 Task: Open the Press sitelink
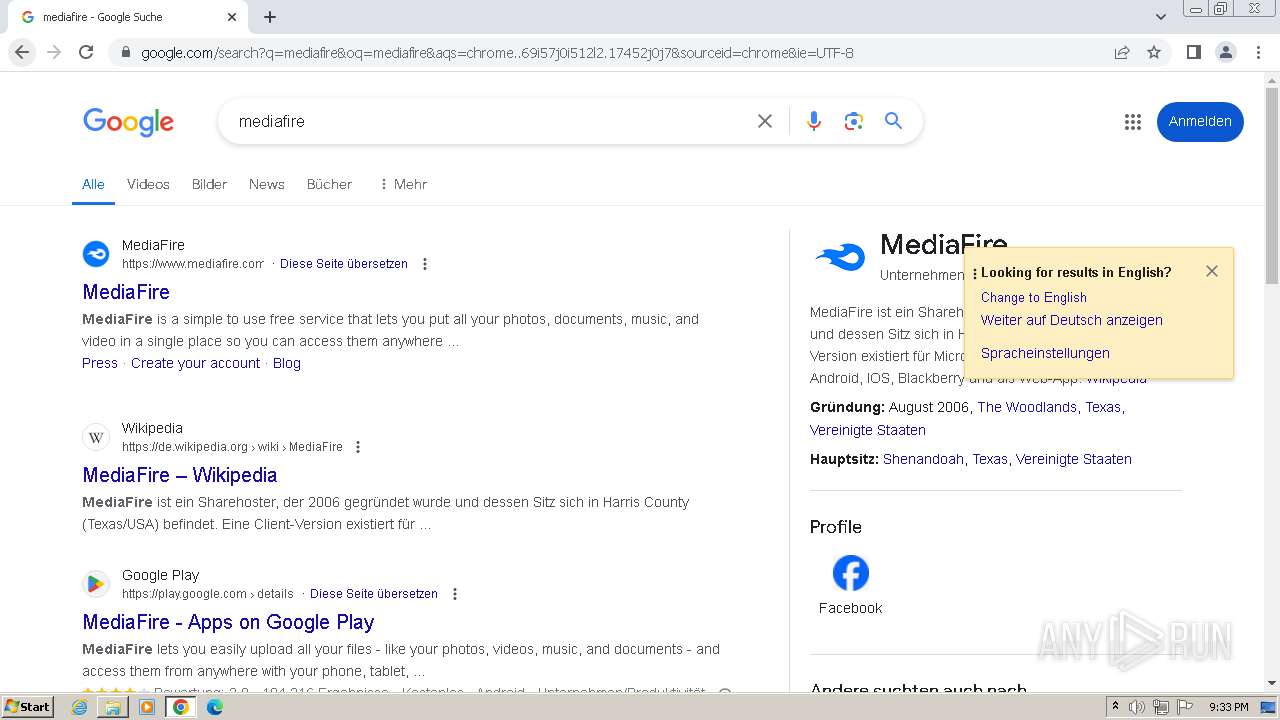[100, 363]
